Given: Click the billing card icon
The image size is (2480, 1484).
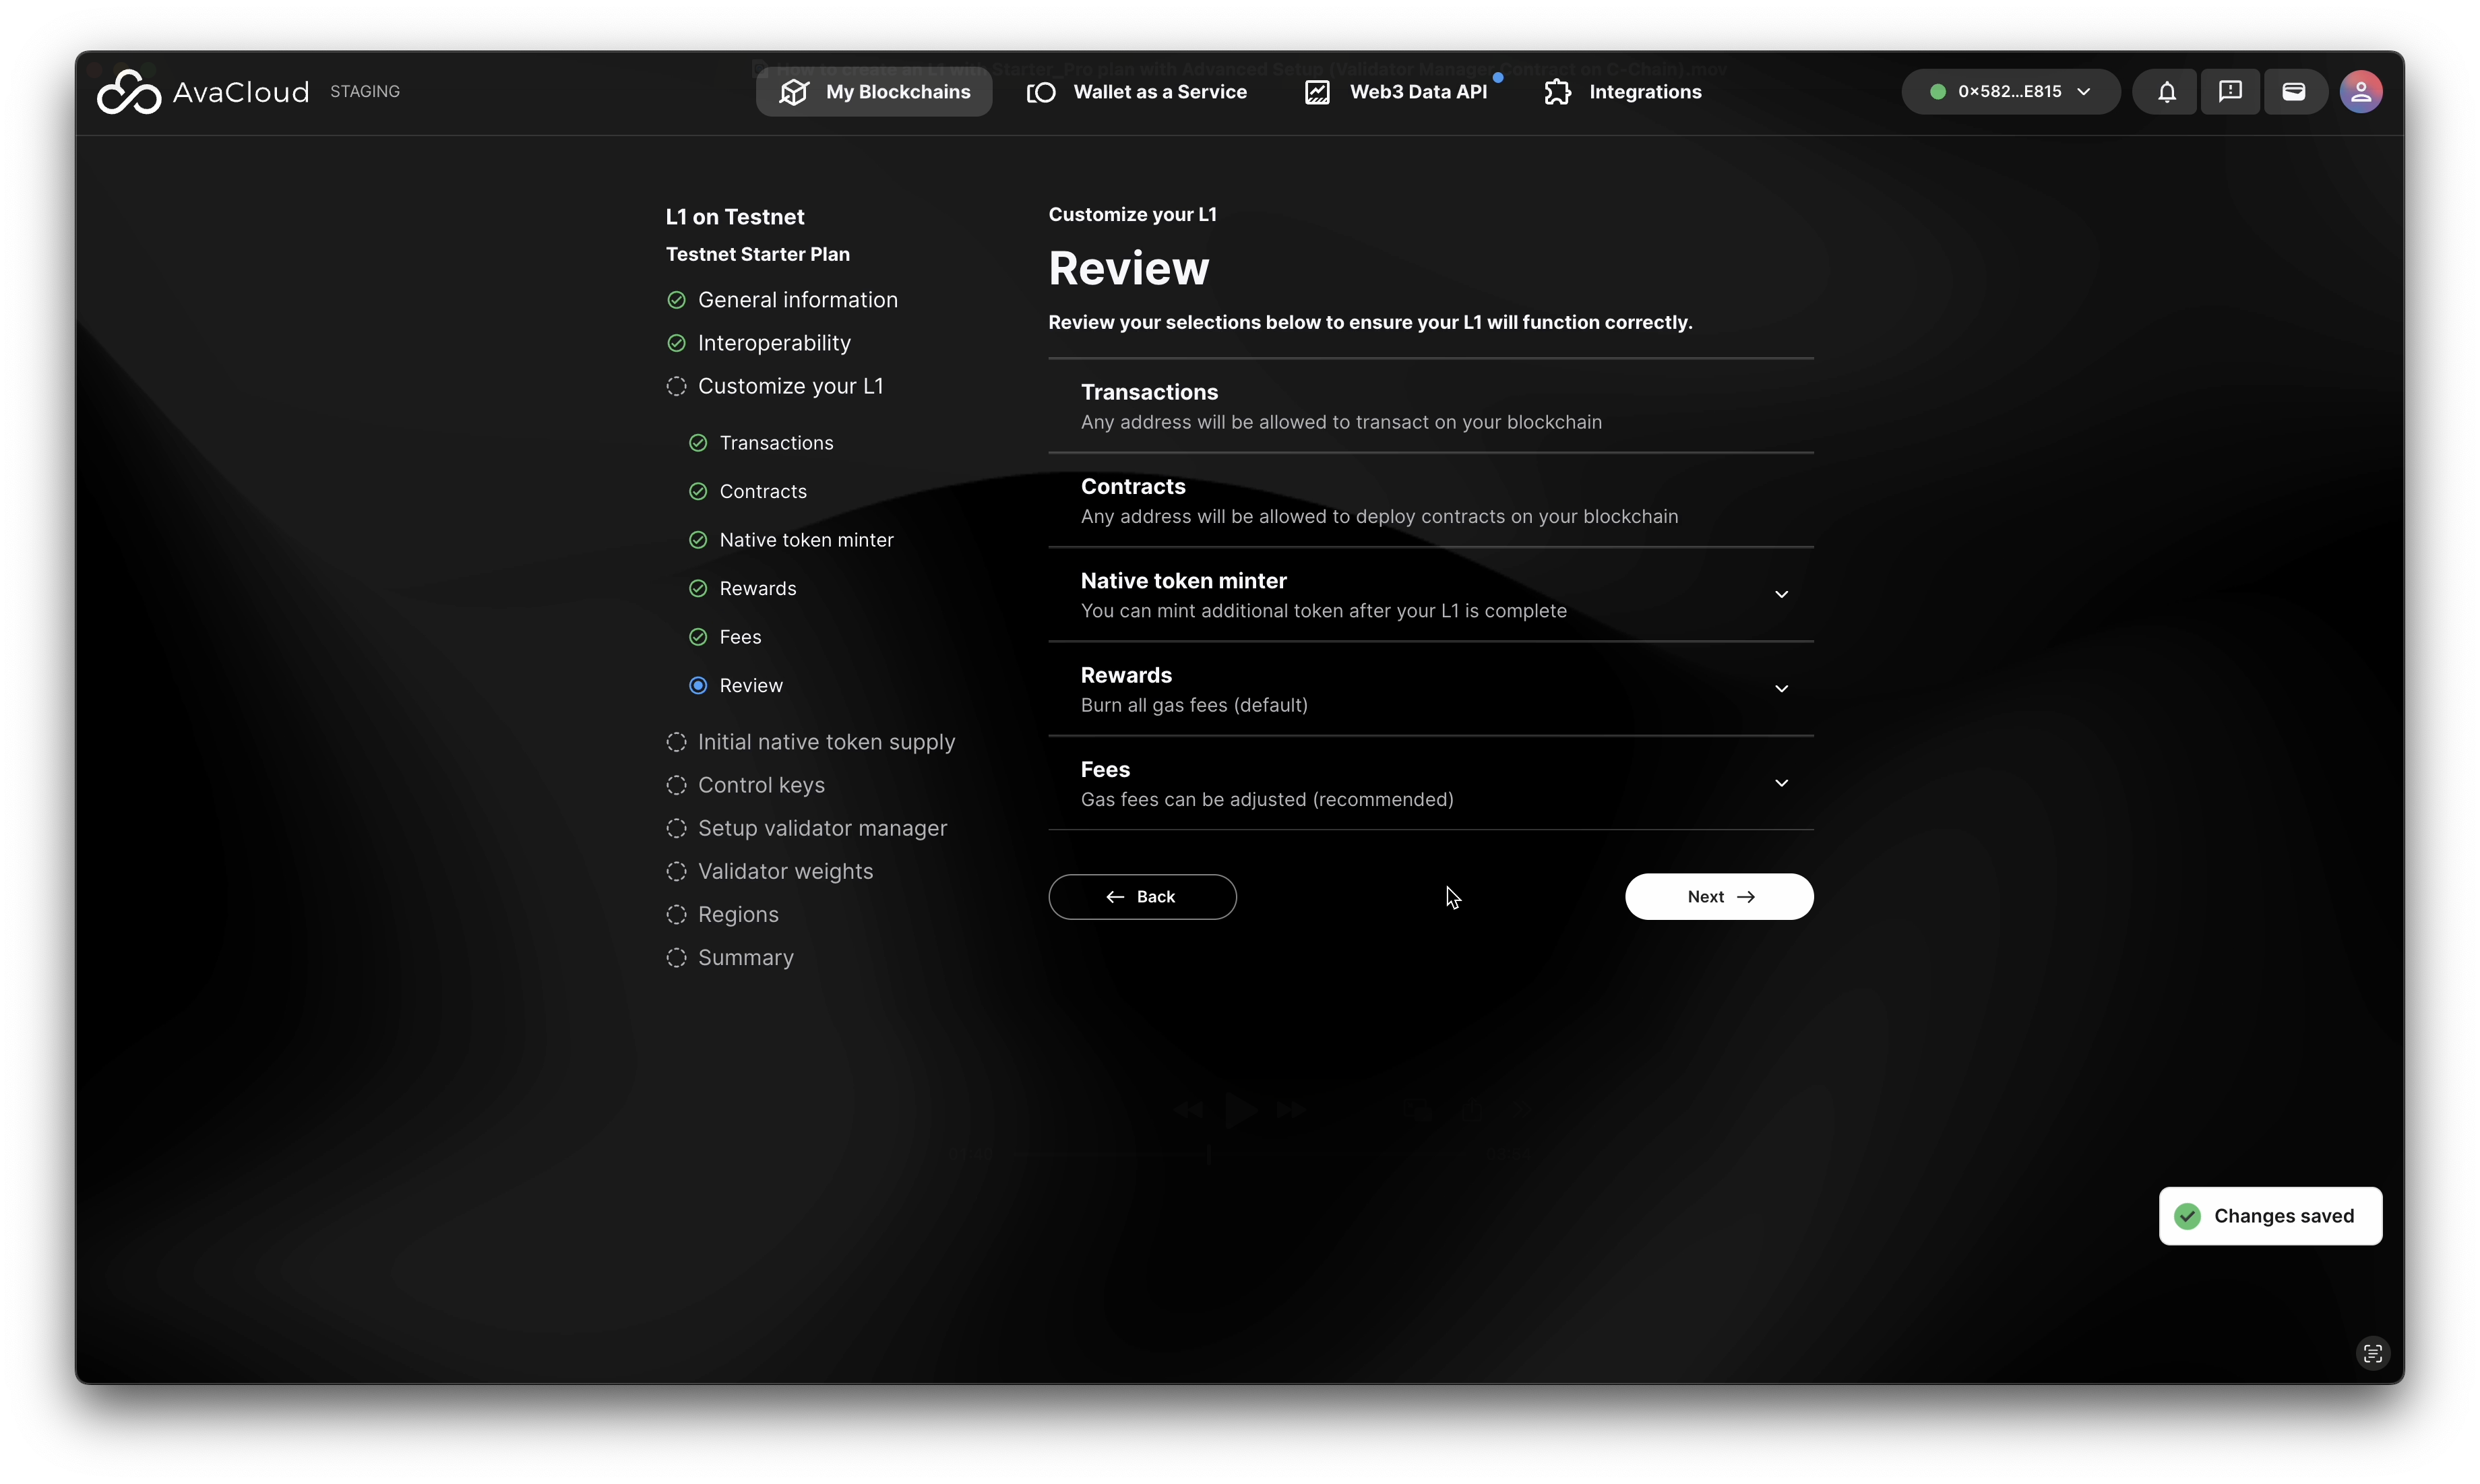Looking at the screenshot, I should click(2294, 92).
